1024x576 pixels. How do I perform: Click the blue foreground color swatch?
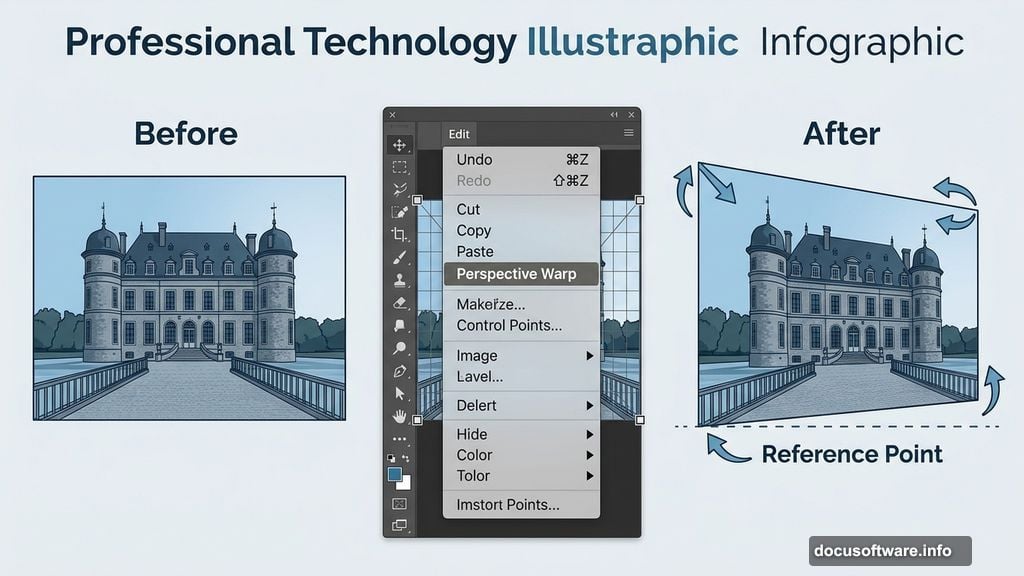pyautogui.click(x=395, y=474)
